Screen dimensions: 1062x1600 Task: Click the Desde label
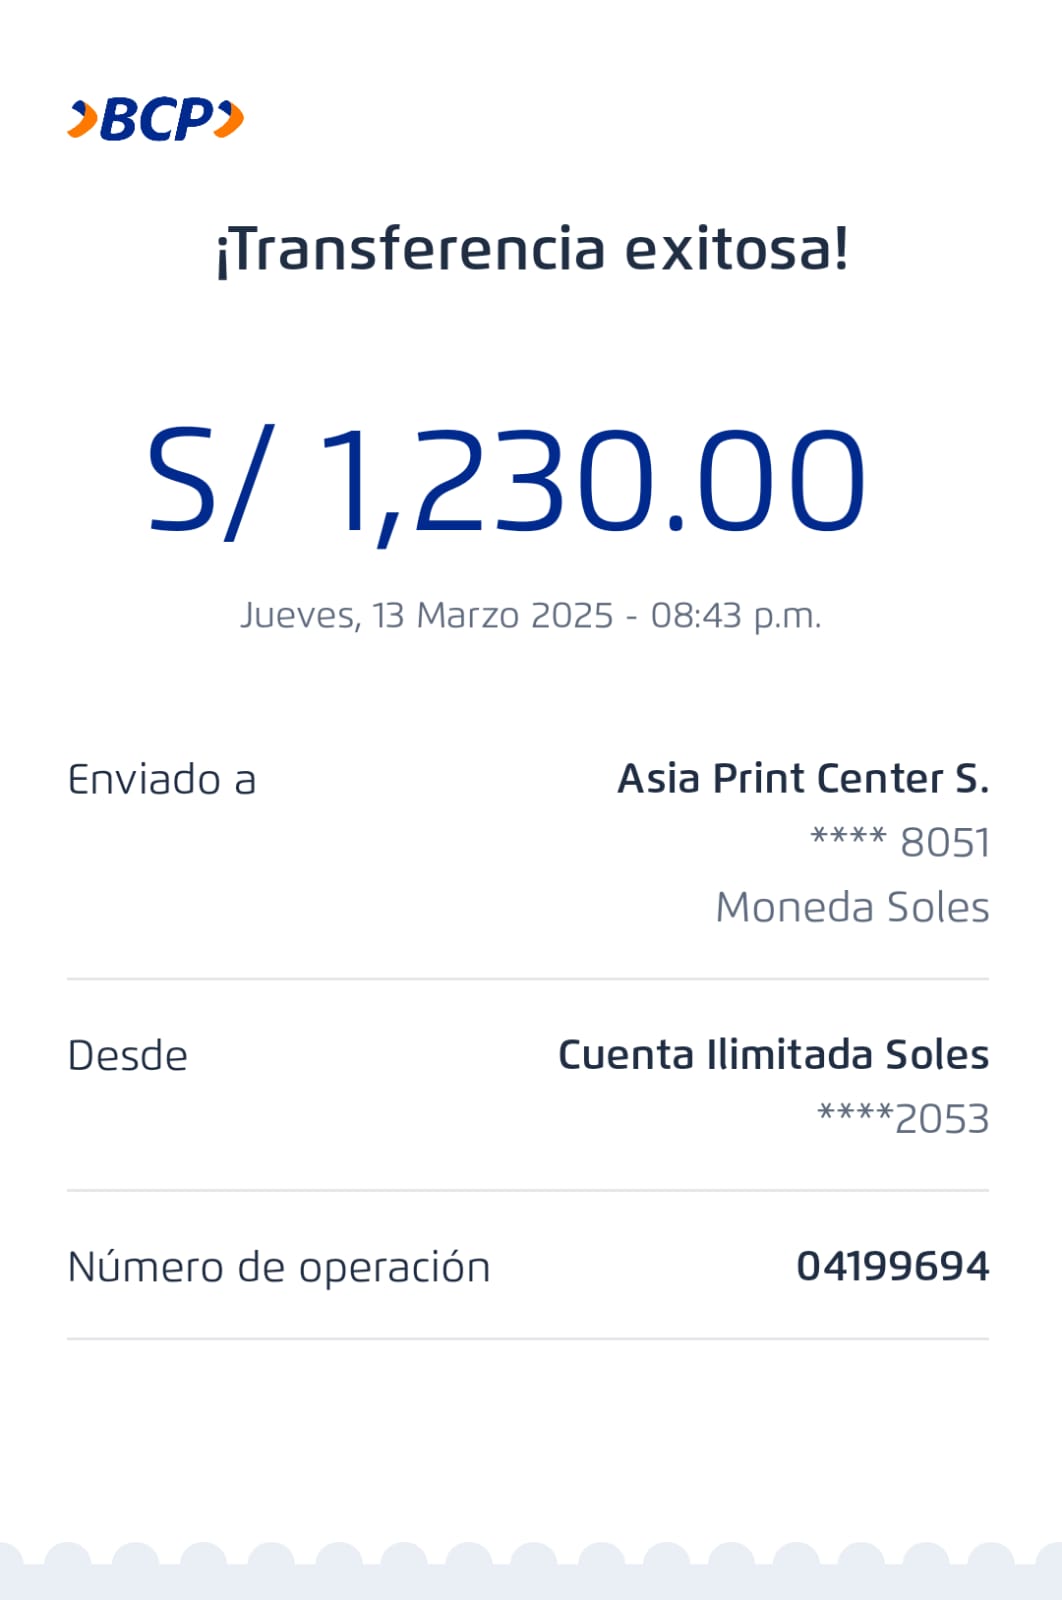pyautogui.click(x=128, y=1056)
